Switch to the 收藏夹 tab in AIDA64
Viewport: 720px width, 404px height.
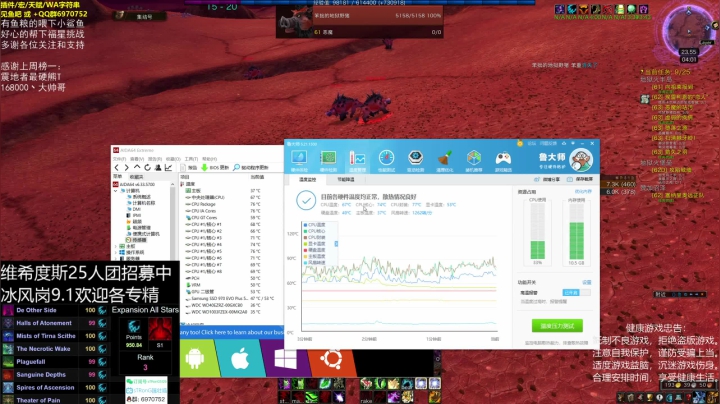(x=136, y=177)
